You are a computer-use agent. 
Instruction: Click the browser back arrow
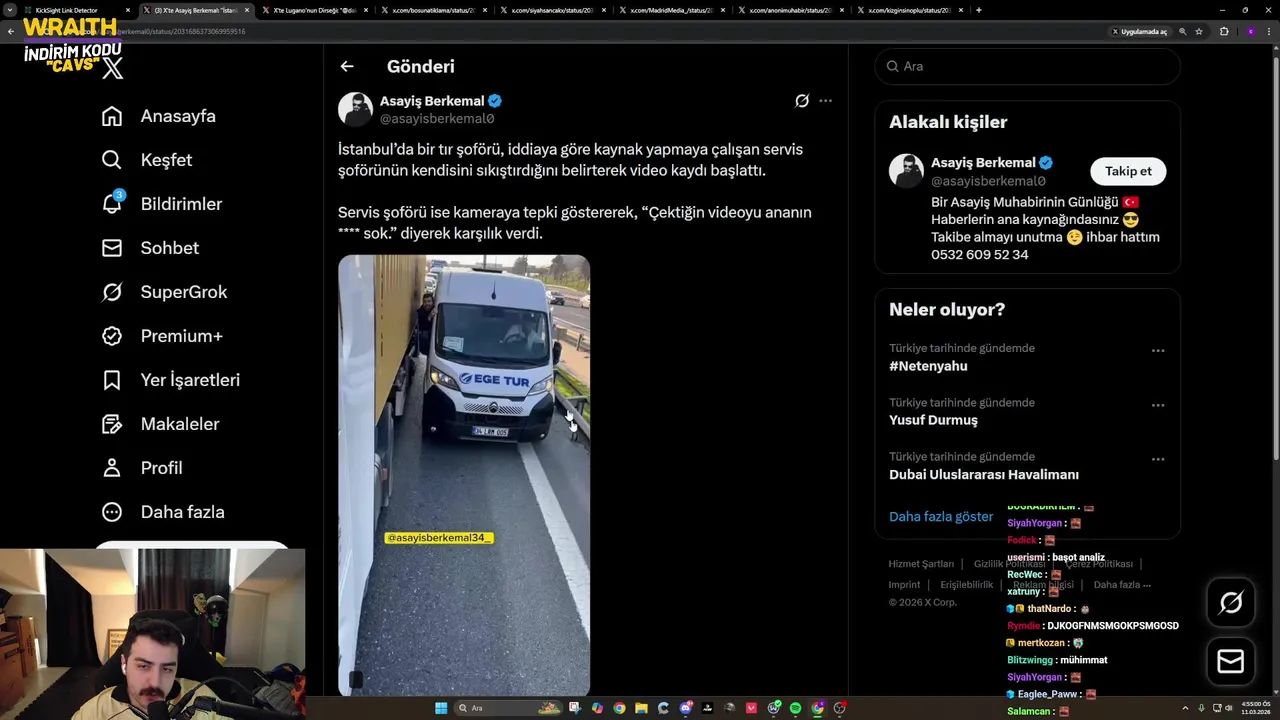tap(11, 31)
